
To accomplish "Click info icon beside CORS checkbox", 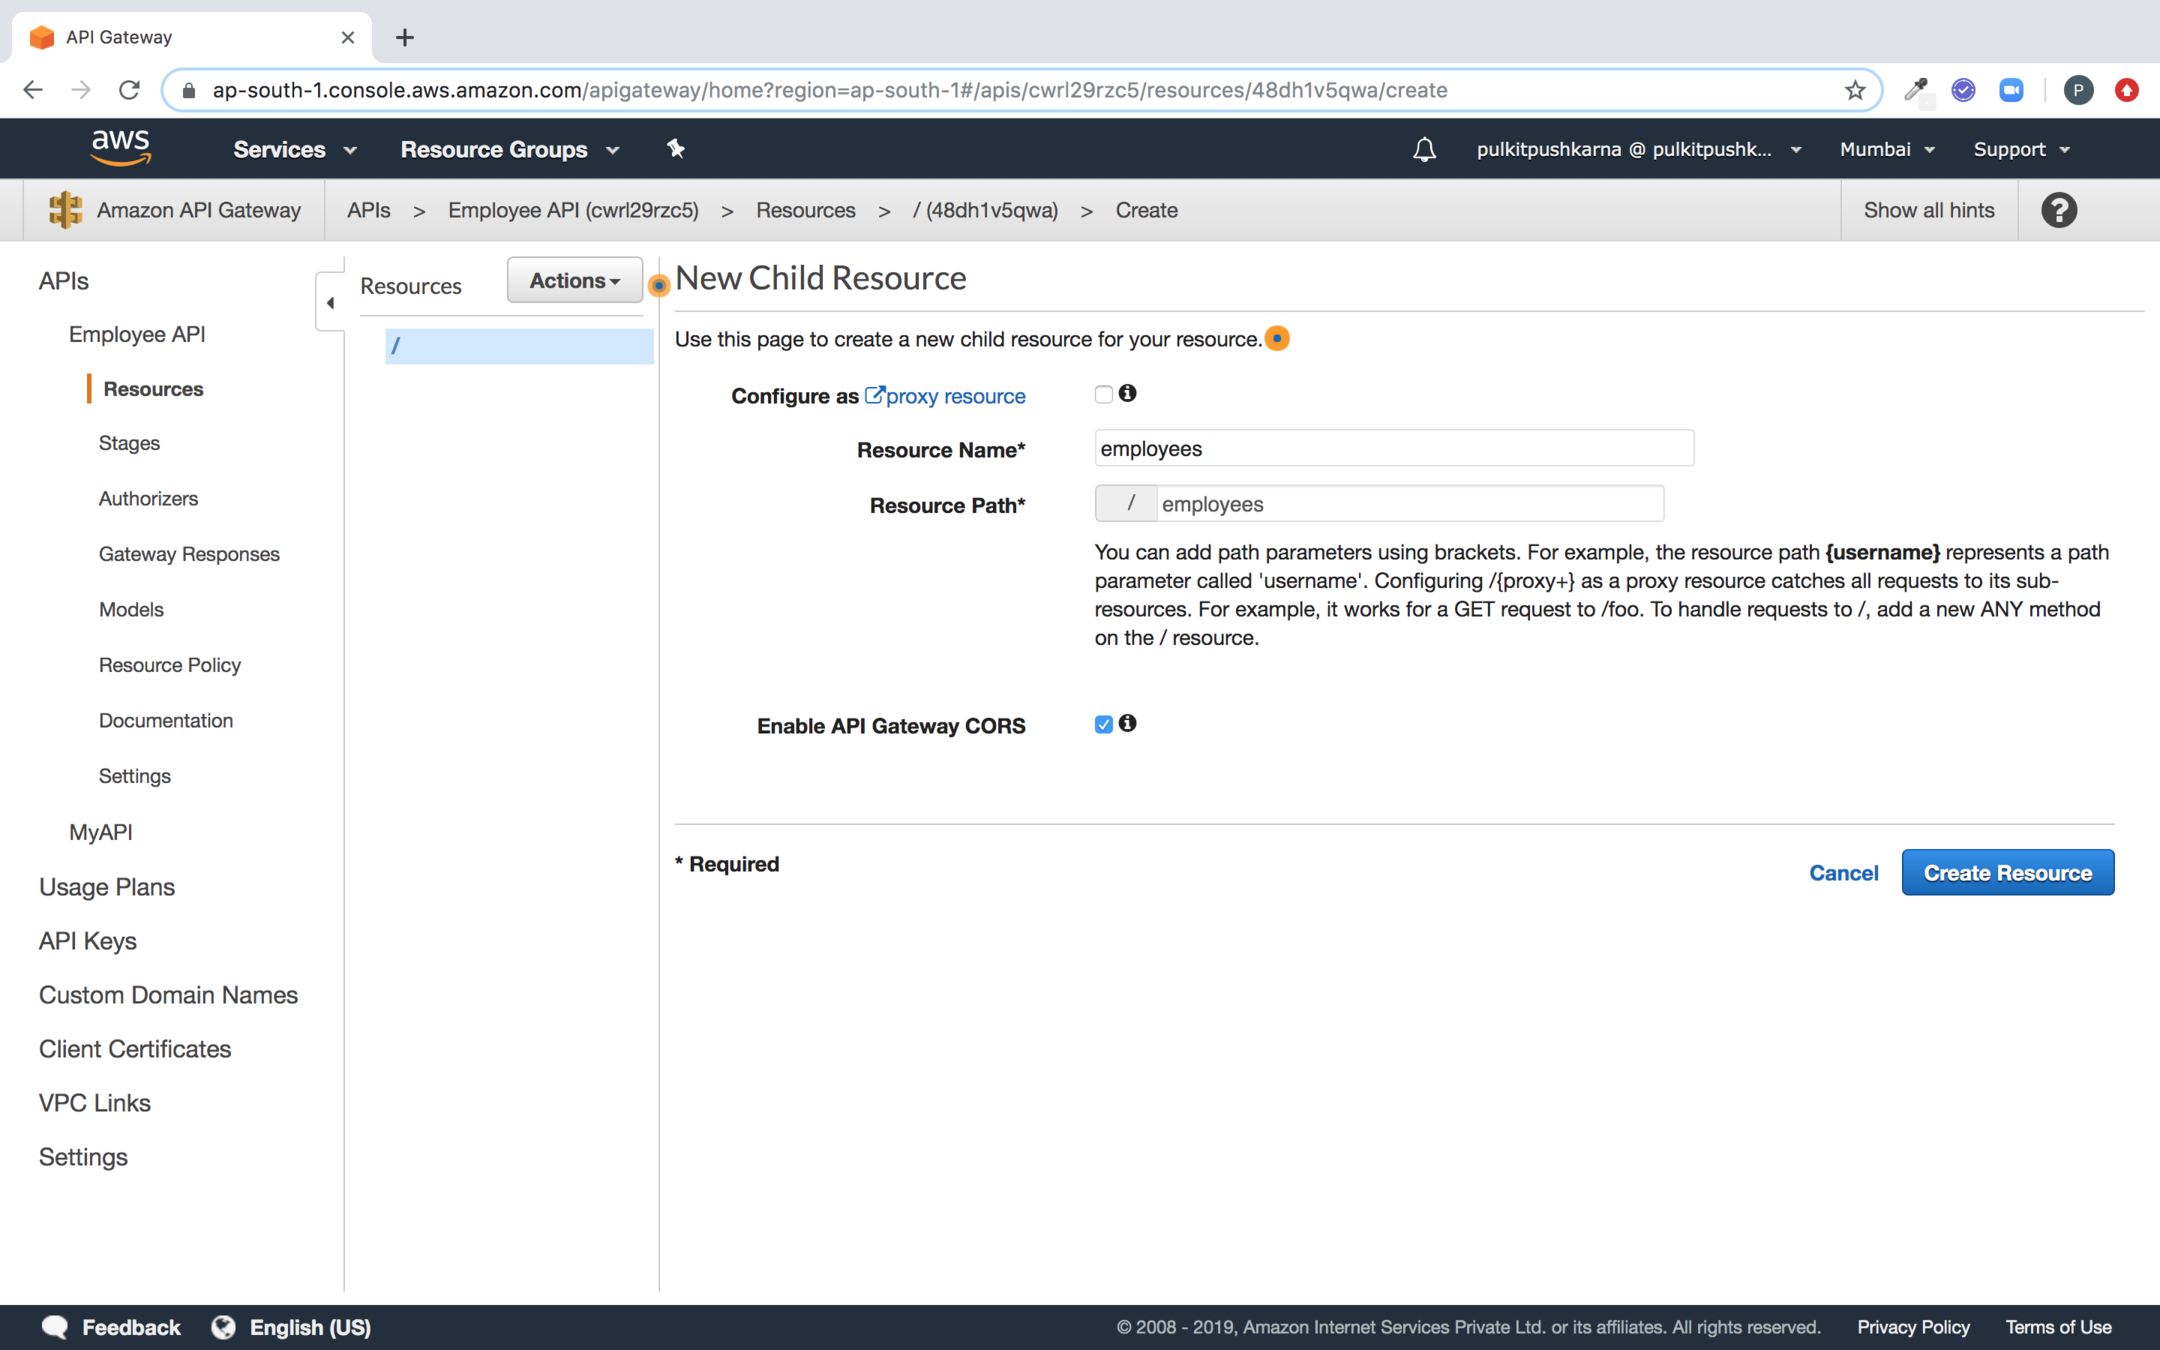I will click(1128, 724).
